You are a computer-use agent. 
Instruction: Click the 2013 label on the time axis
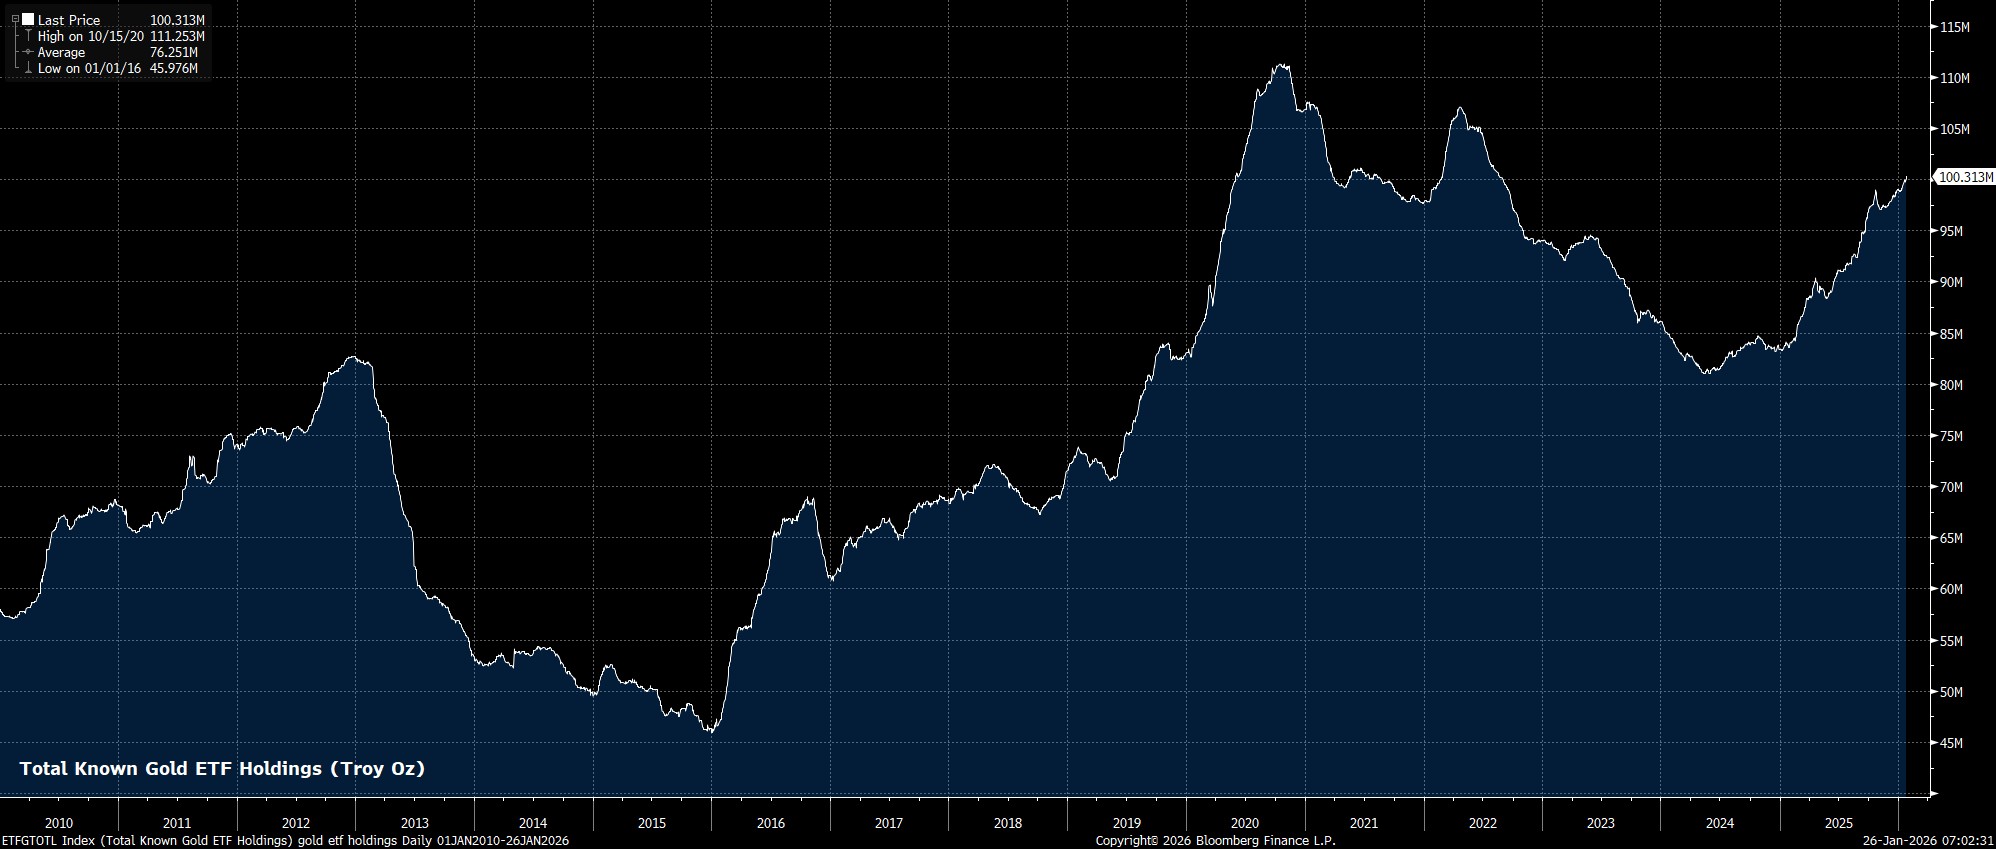click(x=414, y=823)
